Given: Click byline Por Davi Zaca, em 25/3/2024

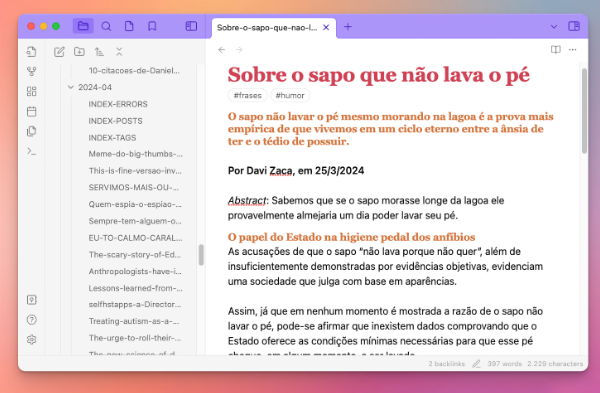Looking at the screenshot, I should click(x=296, y=171).
